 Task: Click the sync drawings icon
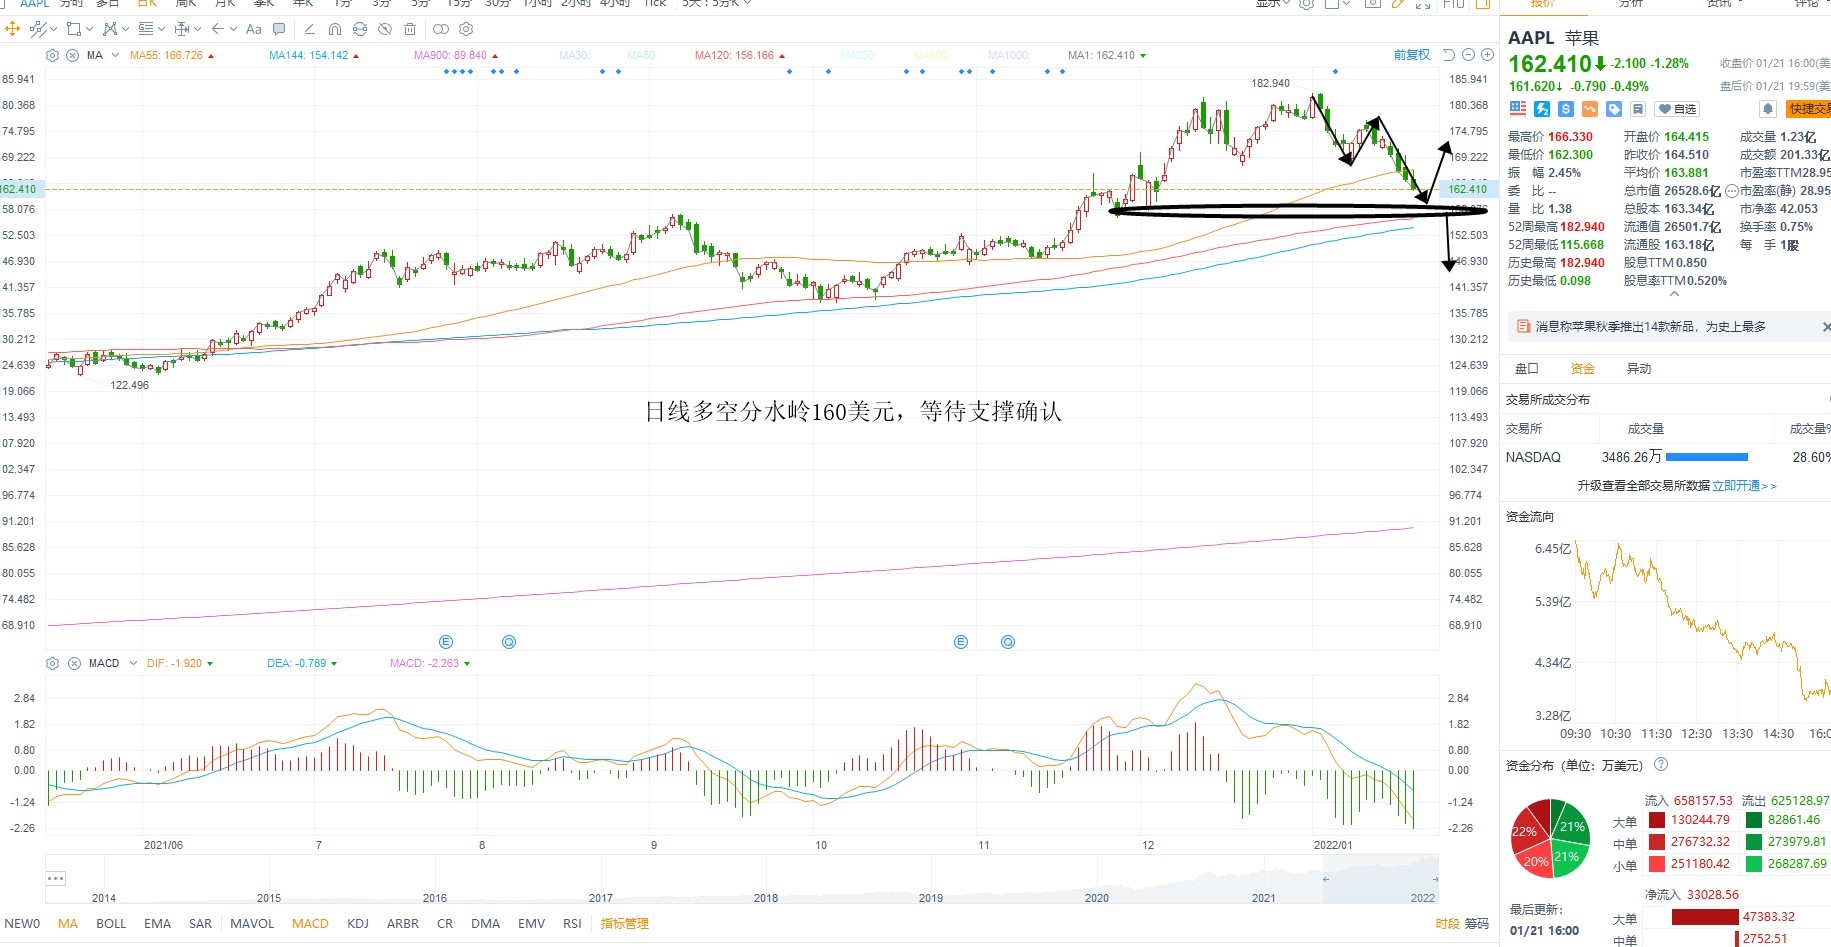pos(360,29)
